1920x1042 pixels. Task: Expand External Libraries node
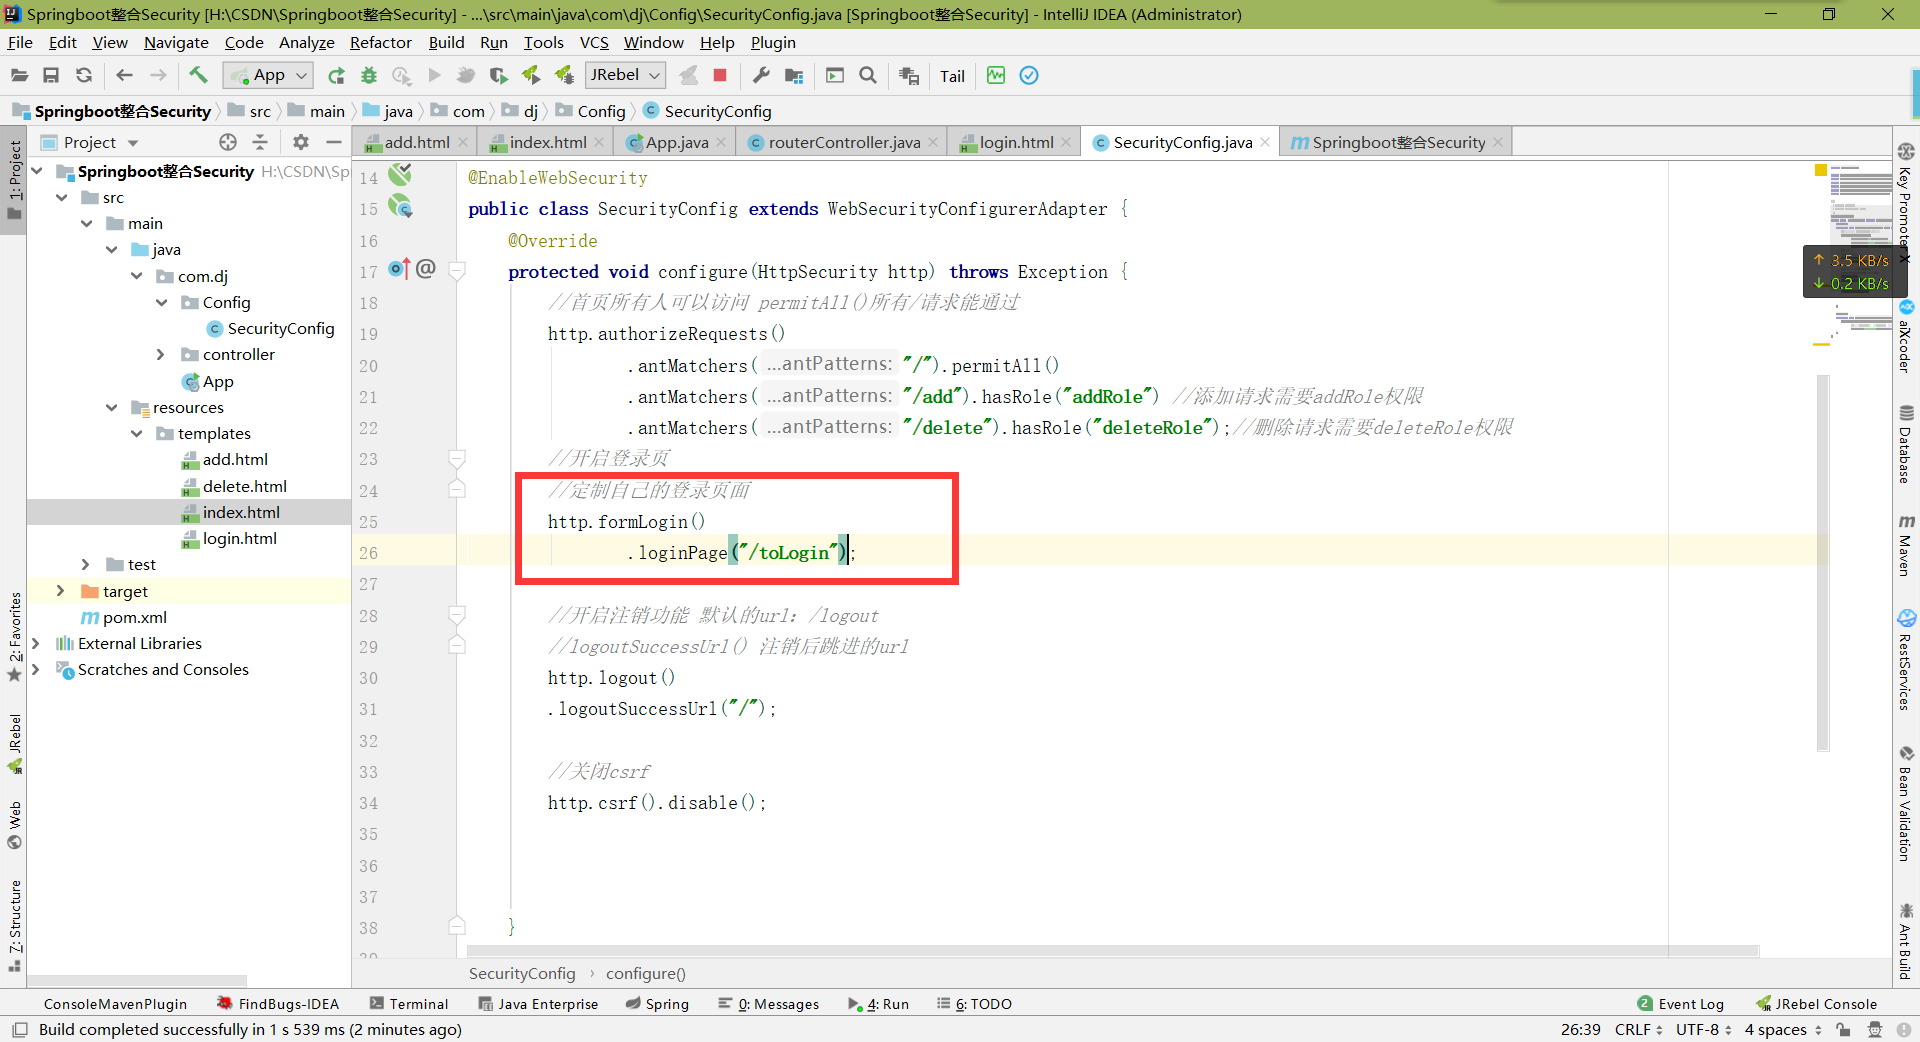point(37,643)
